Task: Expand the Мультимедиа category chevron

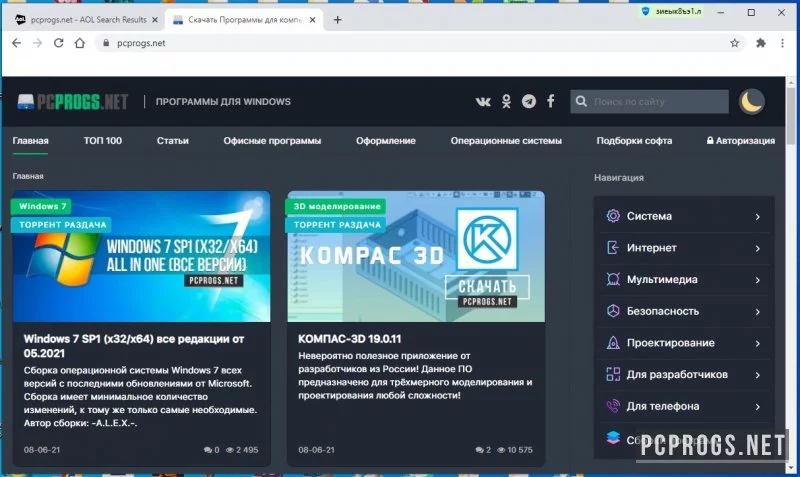Action: tap(758, 280)
